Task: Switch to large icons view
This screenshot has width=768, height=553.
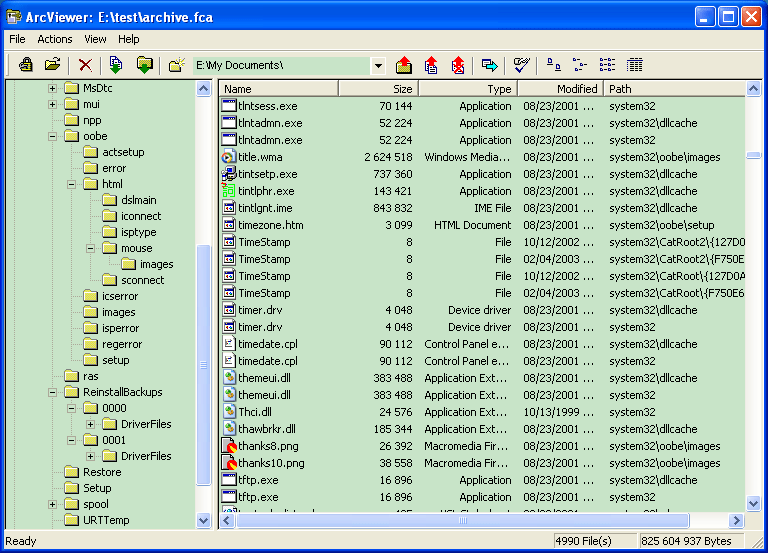Action: tap(553, 65)
